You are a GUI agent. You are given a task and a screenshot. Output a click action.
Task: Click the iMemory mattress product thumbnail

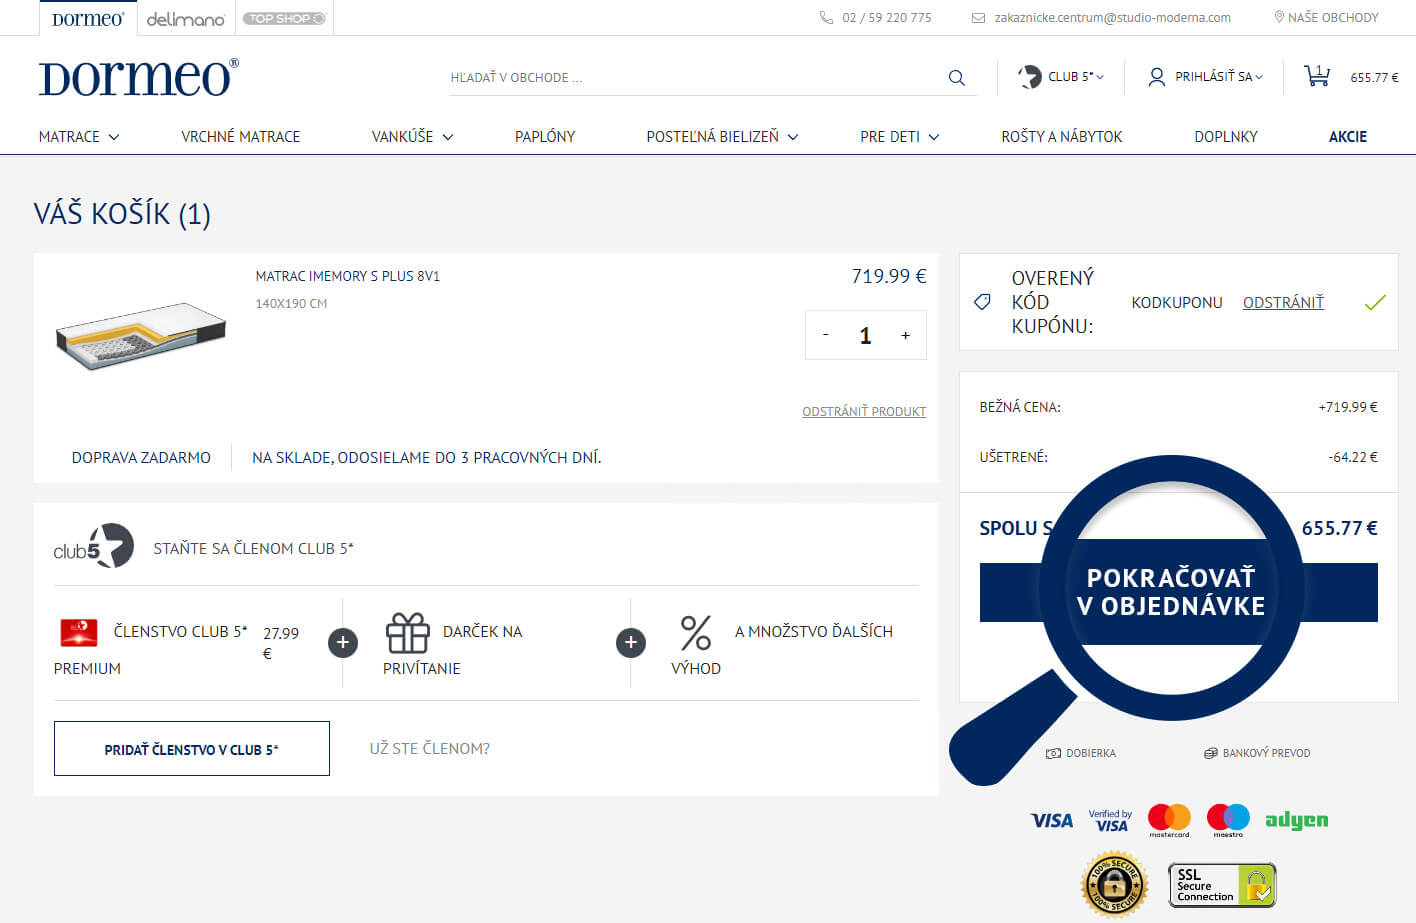(141, 336)
